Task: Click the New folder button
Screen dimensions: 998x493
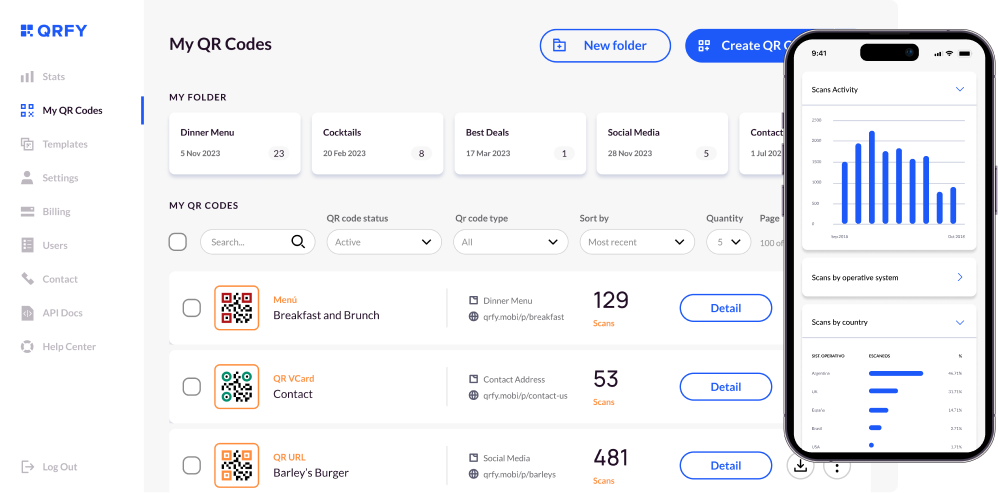Action: (x=605, y=46)
